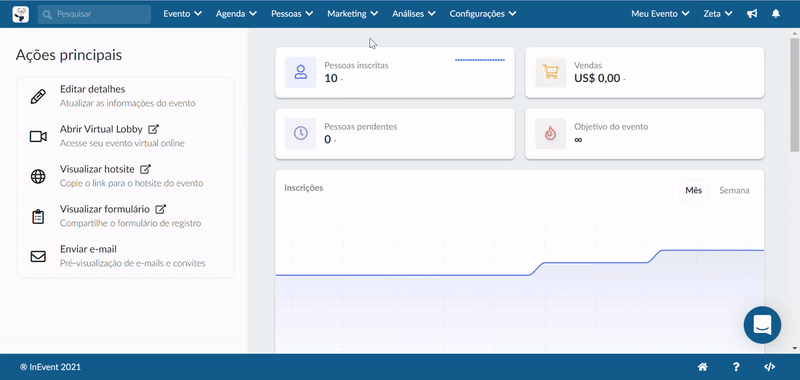Expand the Evento menu
Screen dimensions: 800x380
(x=183, y=14)
